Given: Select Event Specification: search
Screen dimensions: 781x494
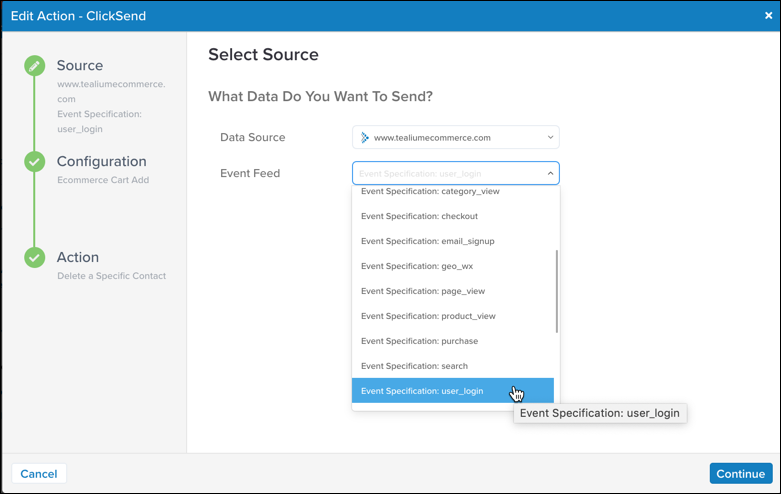Looking at the screenshot, I should click(414, 366).
